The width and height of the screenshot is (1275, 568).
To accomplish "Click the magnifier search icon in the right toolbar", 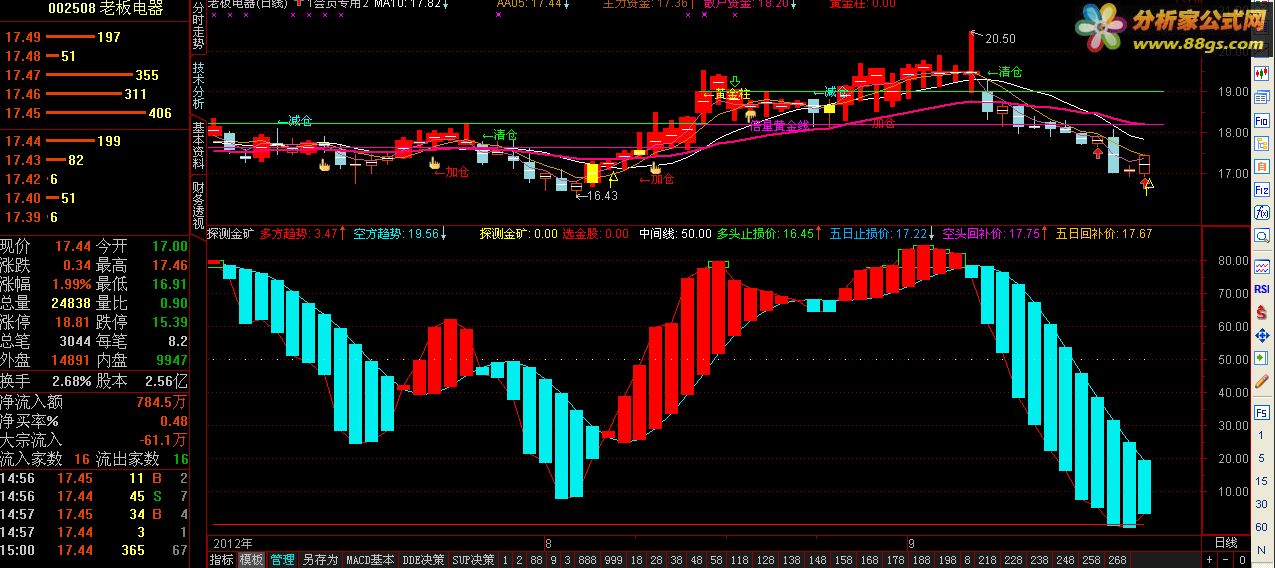I will click(x=1262, y=234).
